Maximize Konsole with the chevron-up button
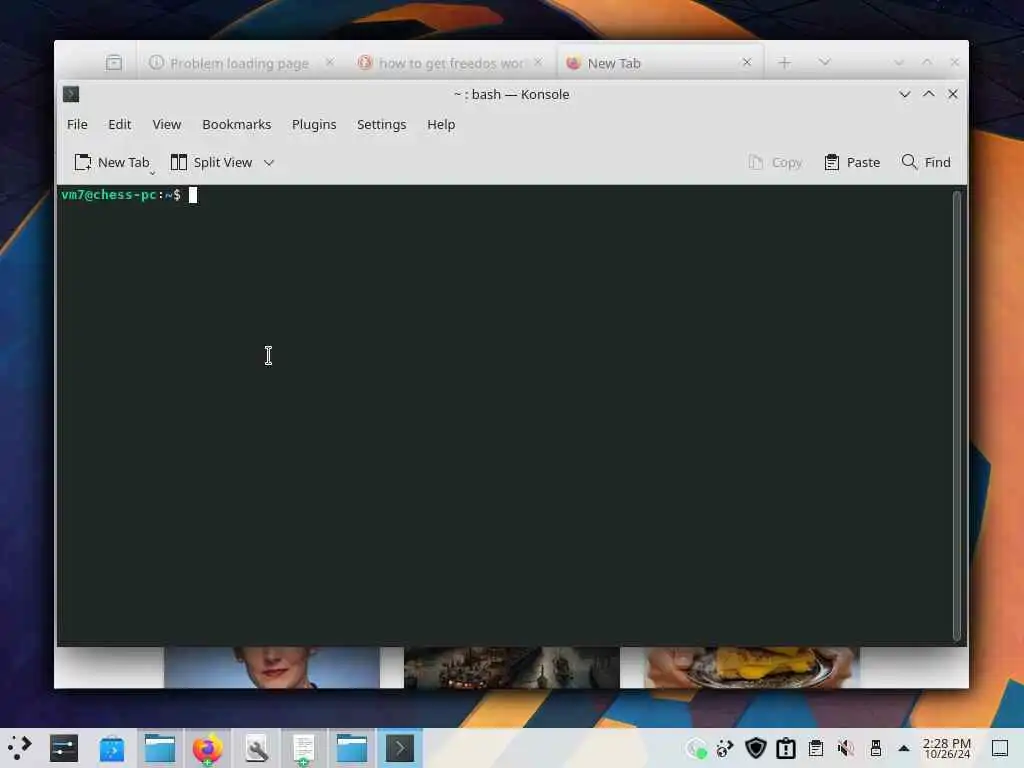Viewport: 1024px width, 768px height. click(929, 94)
